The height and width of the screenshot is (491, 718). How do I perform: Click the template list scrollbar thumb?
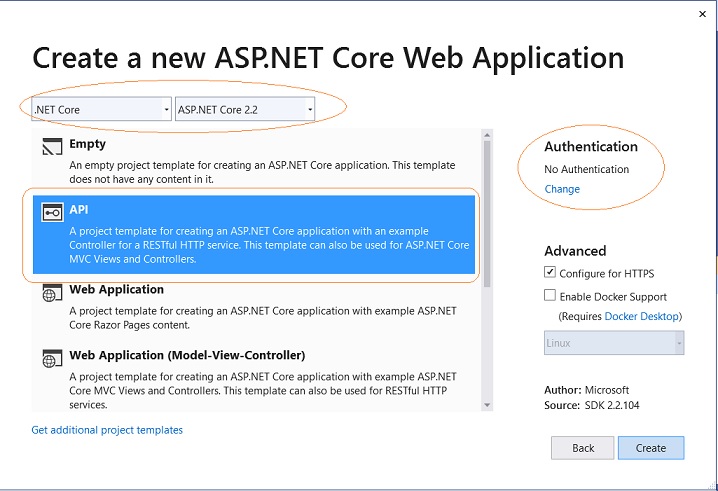487,213
